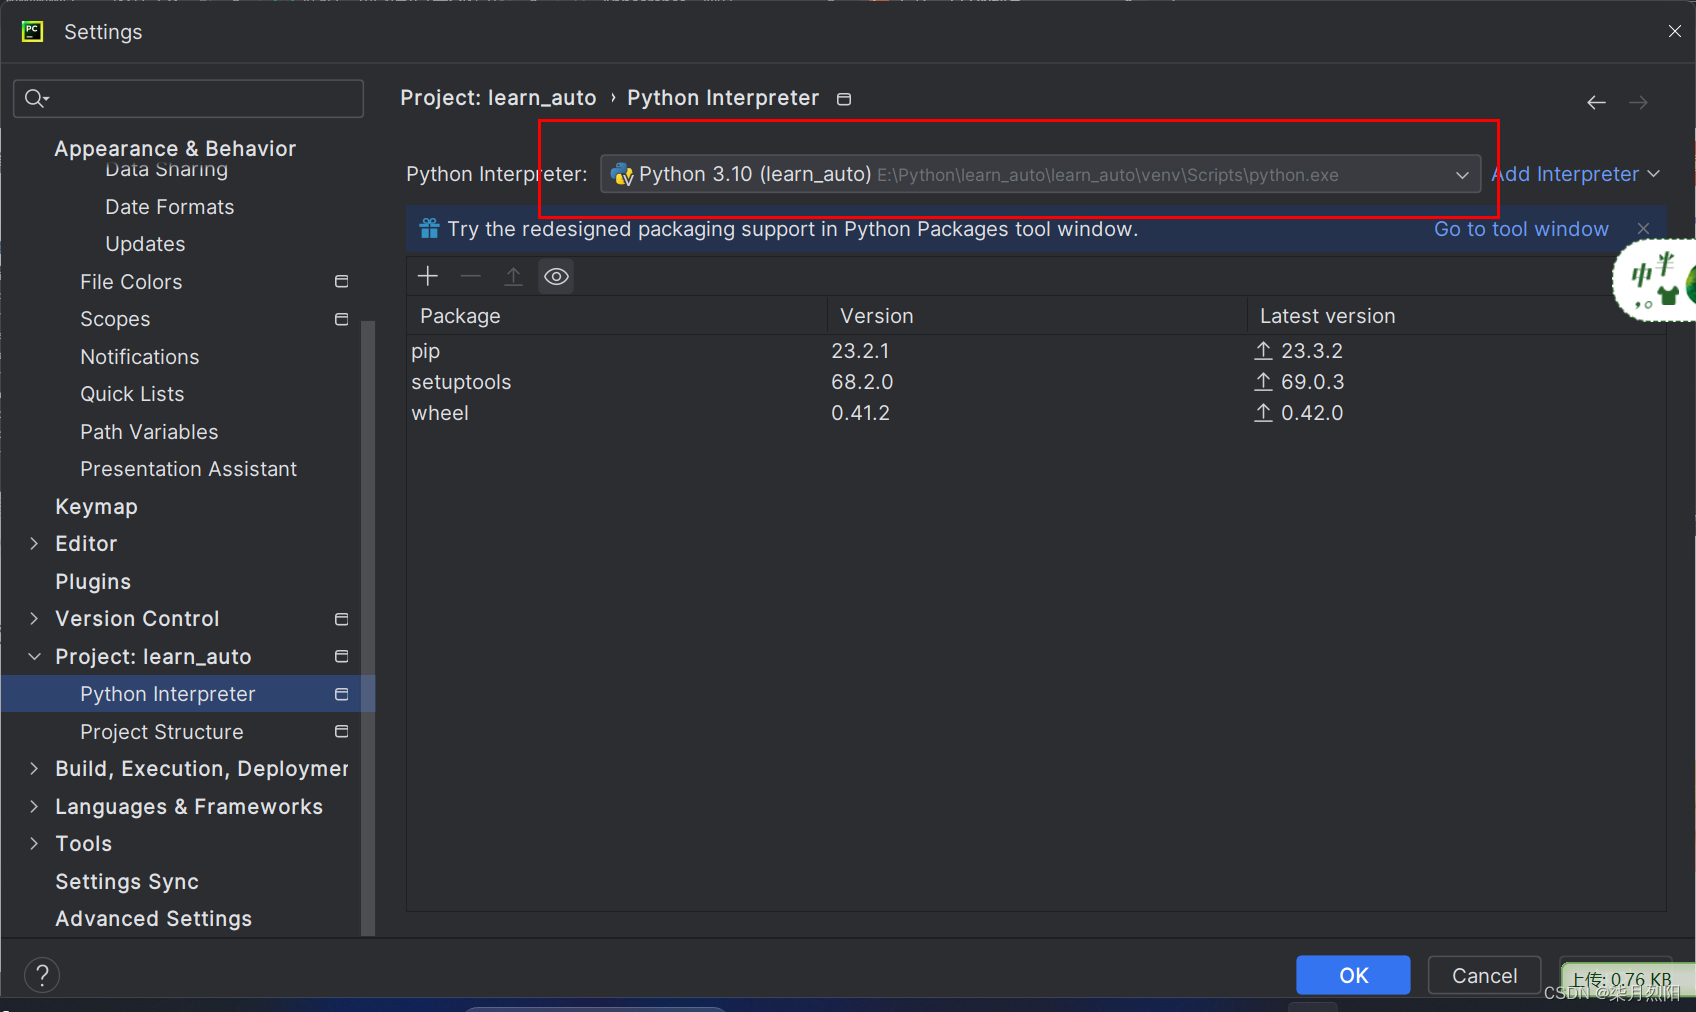Sort by Package column header
This screenshot has width=1696, height=1012.
click(617, 316)
